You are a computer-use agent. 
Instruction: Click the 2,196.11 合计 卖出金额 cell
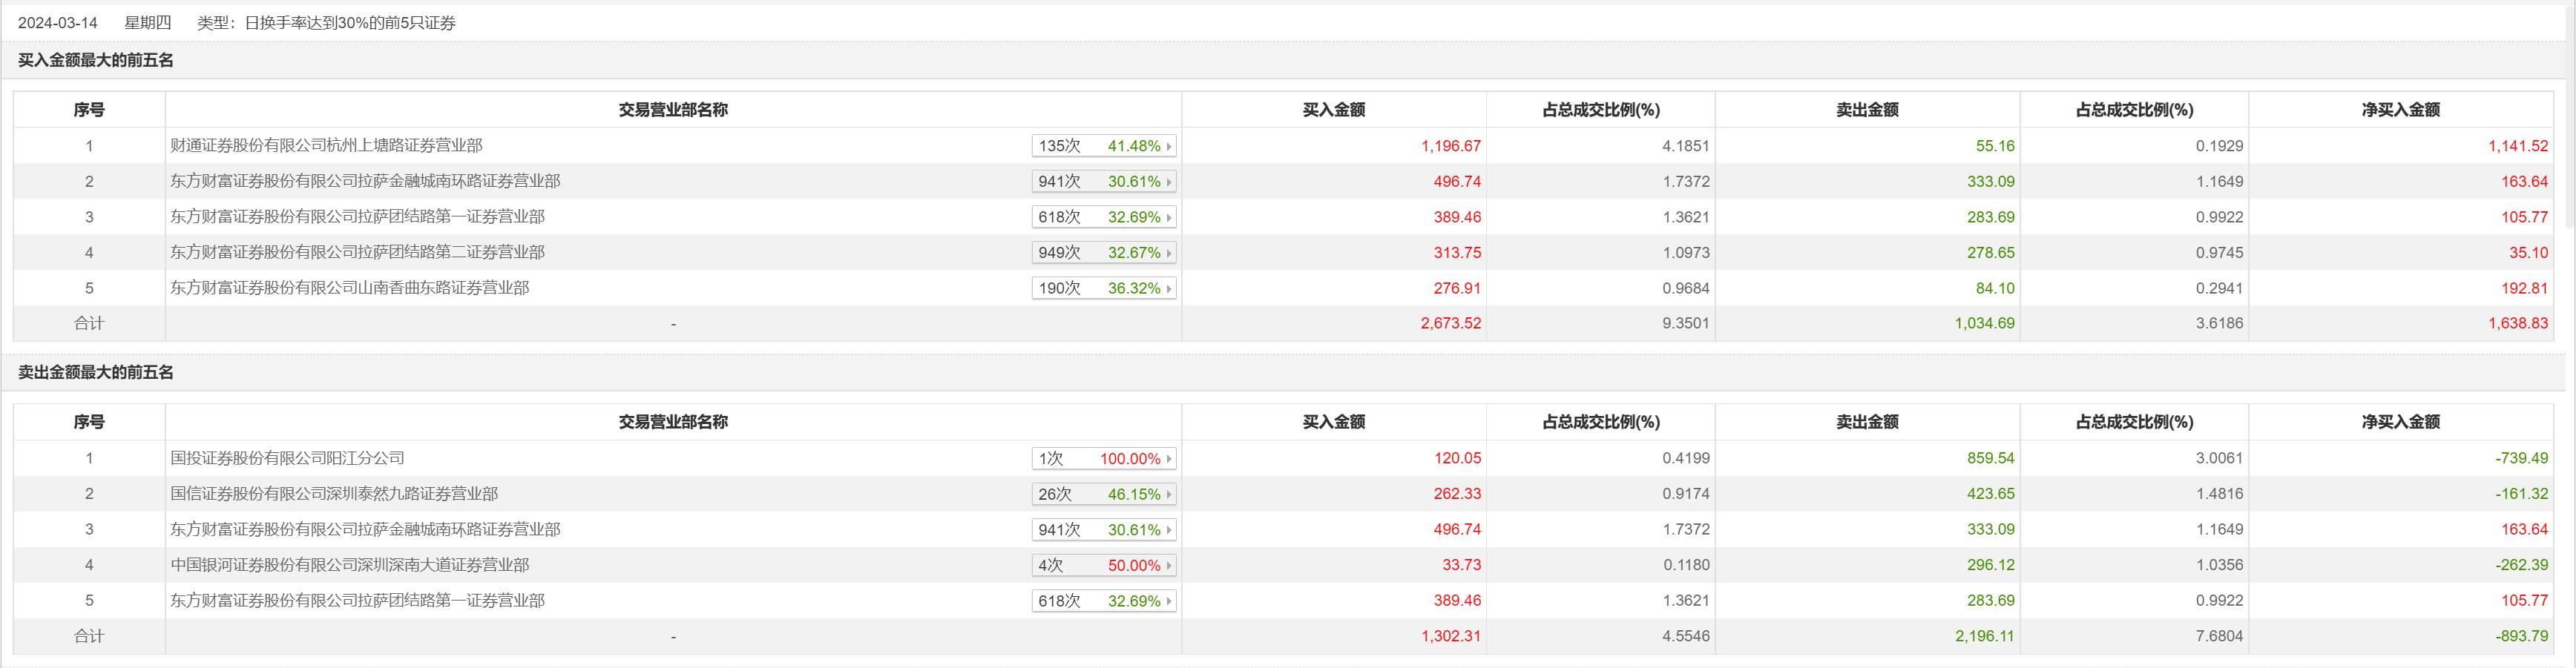pyautogui.click(x=1984, y=636)
